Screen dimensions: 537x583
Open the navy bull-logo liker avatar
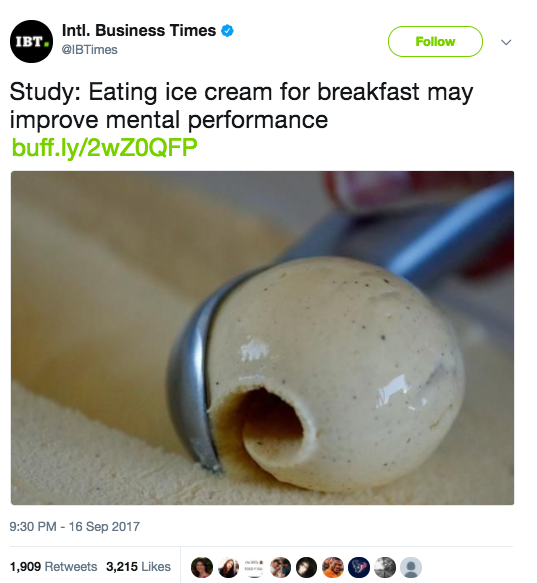pyautogui.click(x=359, y=567)
